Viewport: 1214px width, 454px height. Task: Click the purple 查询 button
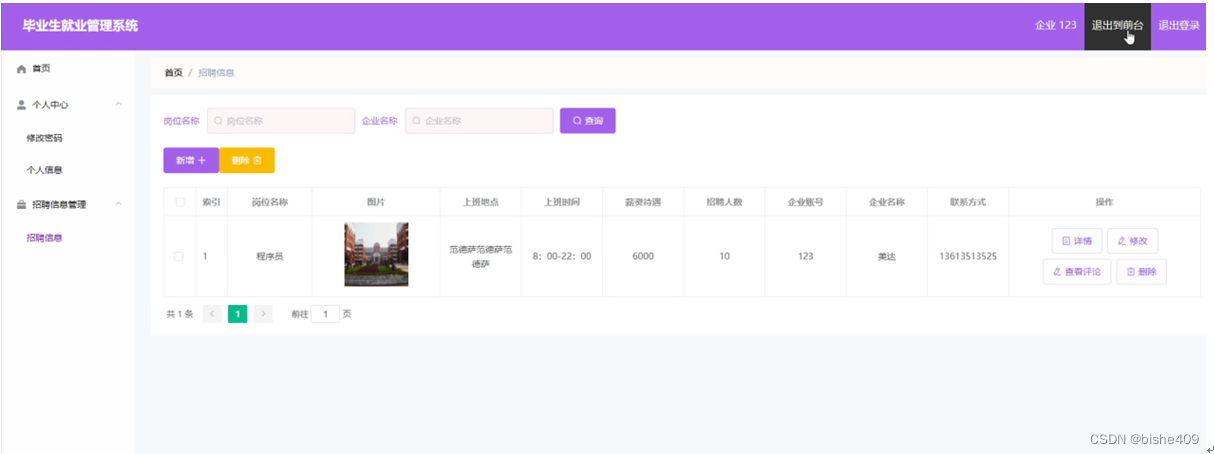click(587, 121)
